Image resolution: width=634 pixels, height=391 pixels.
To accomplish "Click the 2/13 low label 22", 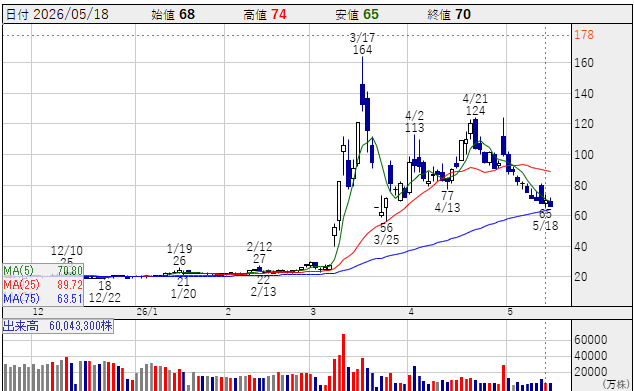I will [x=263, y=279].
